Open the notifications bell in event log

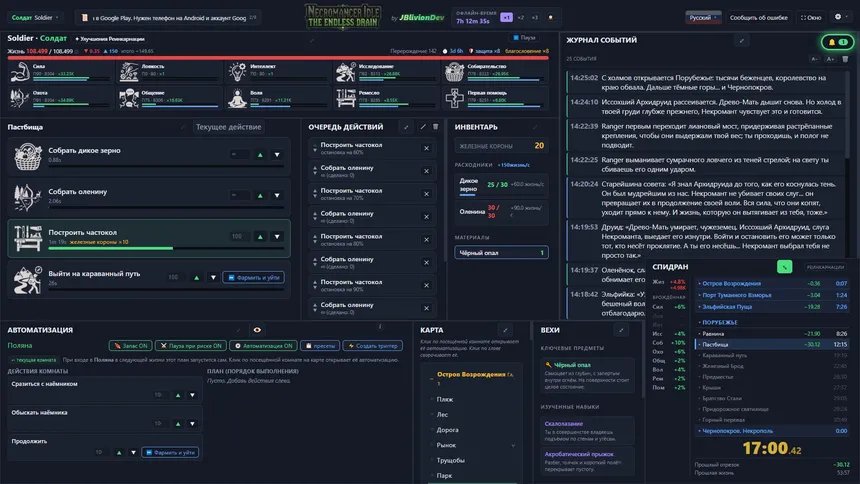tap(837, 42)
